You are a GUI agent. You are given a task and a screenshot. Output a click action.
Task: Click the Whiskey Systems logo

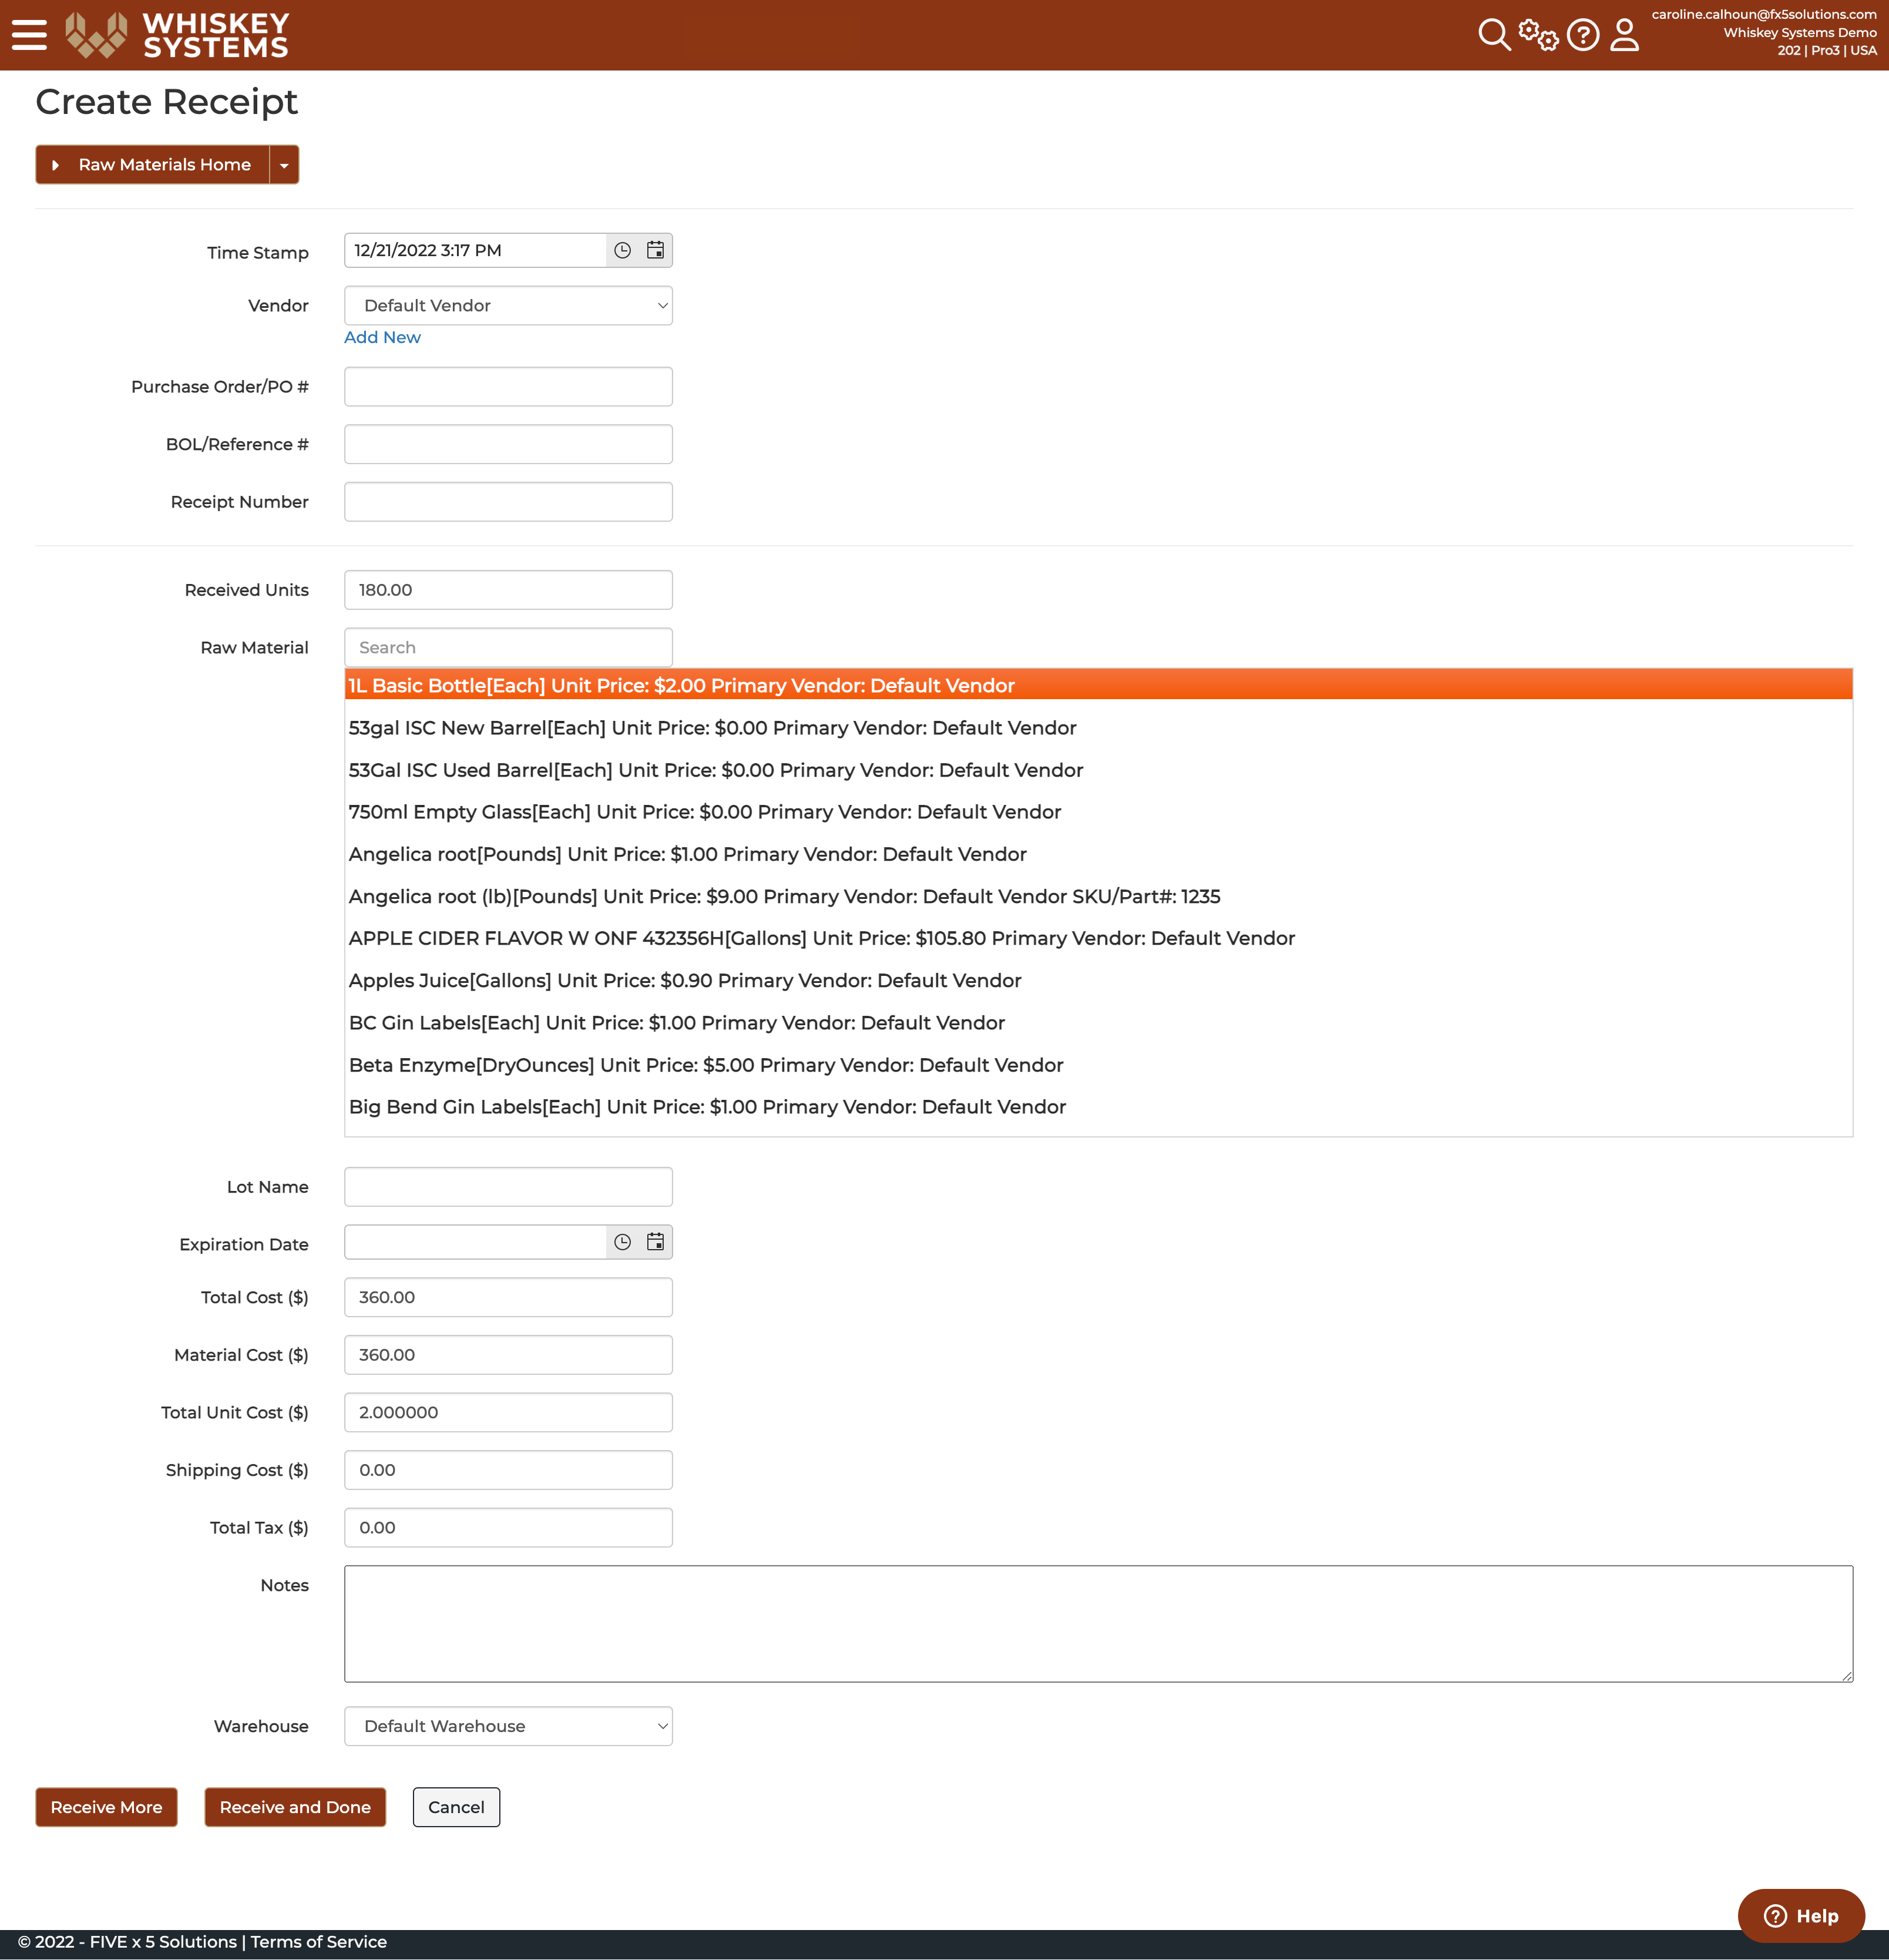(x=177, y=35)
